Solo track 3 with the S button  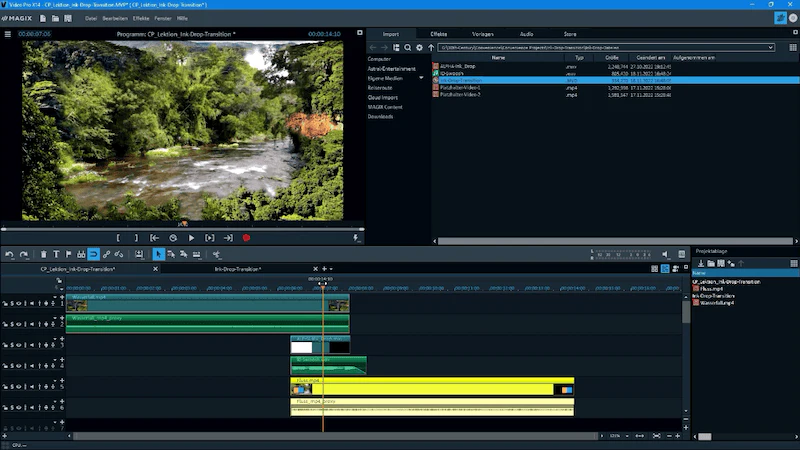(12, 345)
